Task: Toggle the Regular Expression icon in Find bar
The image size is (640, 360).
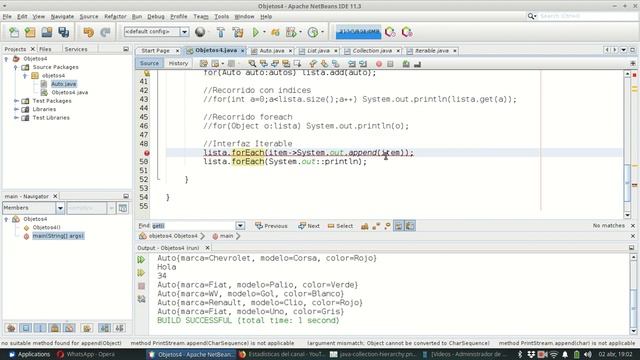Action: [387, 226]
